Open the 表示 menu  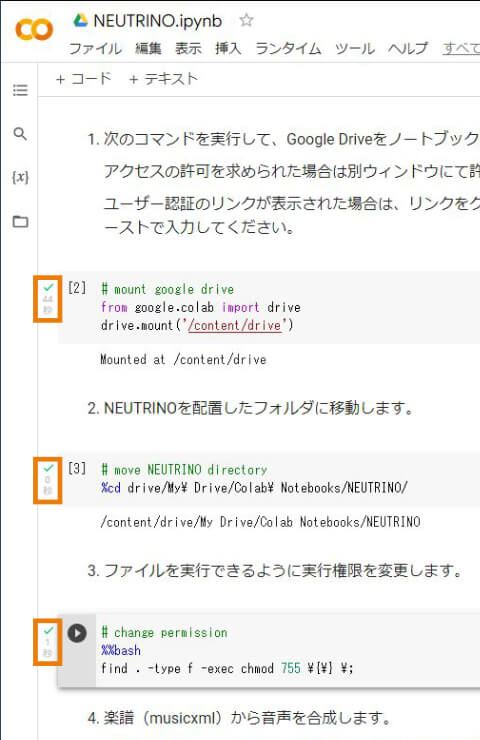188,48
